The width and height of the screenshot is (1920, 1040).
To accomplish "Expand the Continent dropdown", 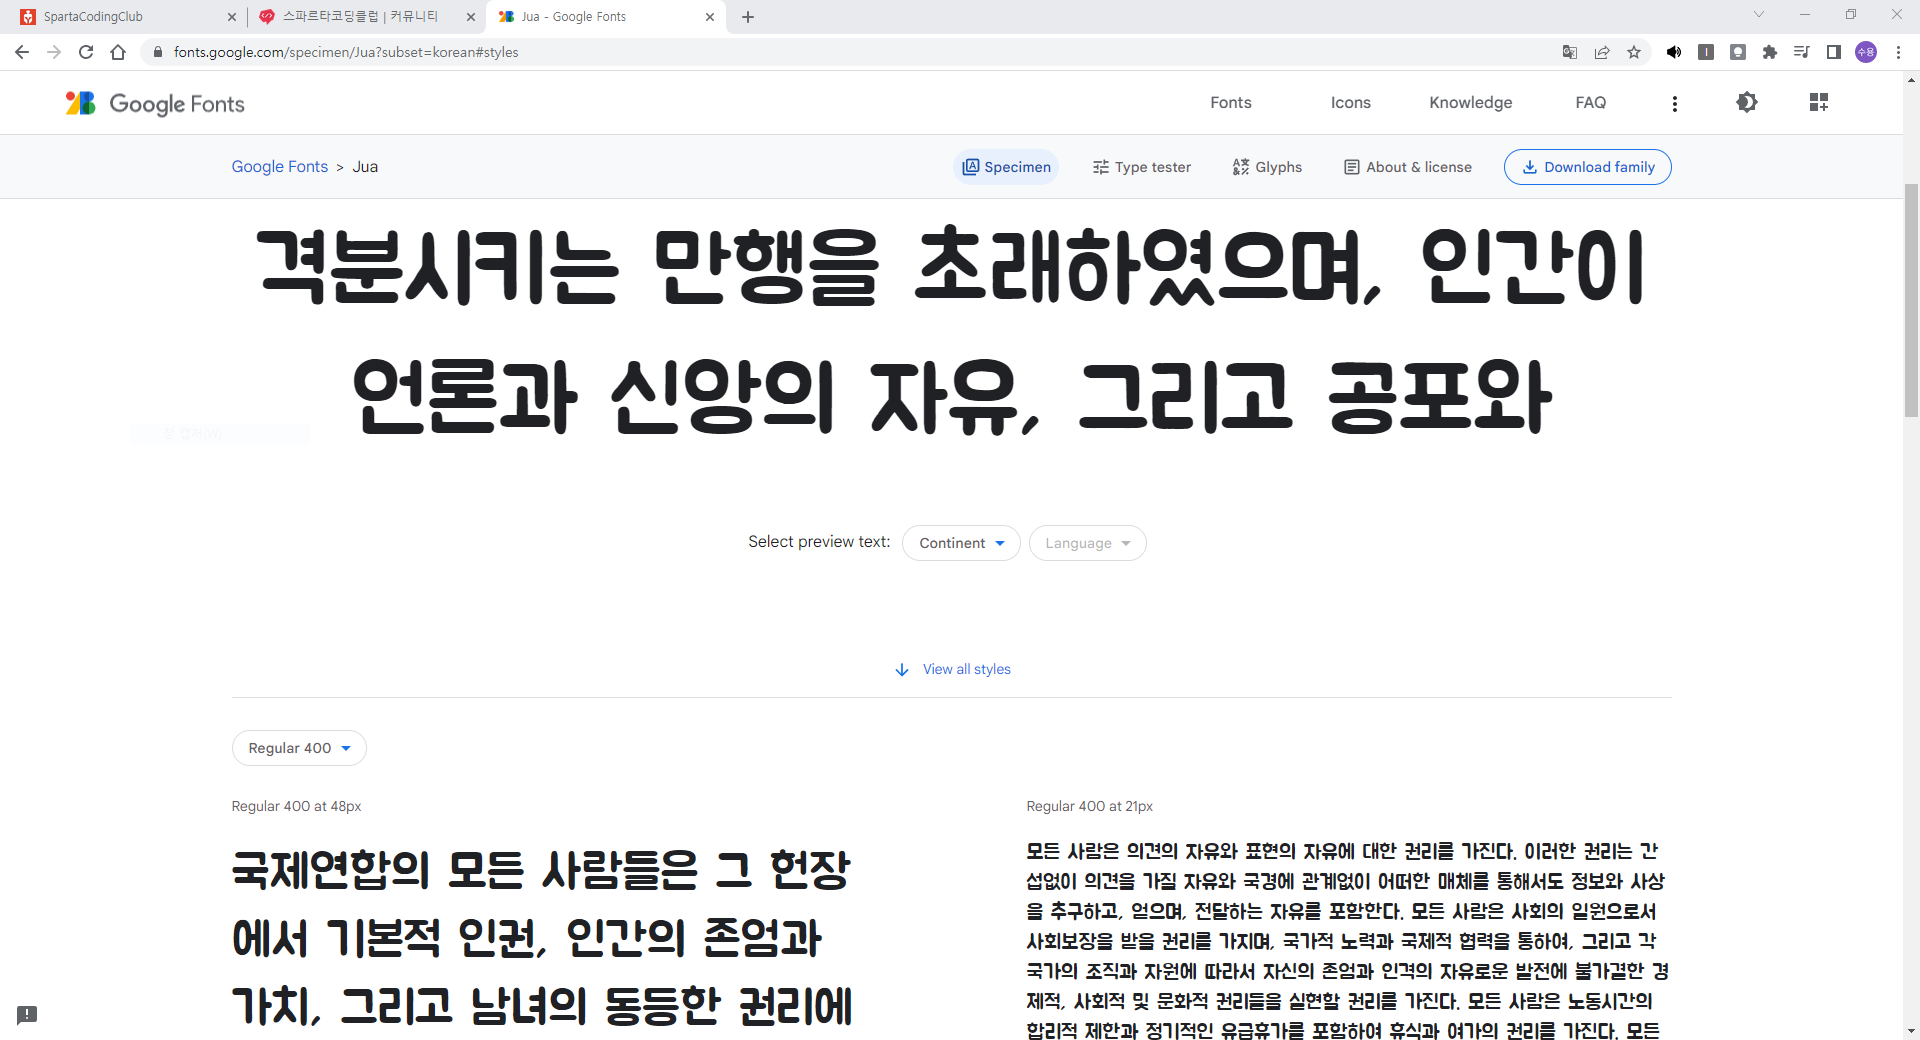I will click(961, 543).
